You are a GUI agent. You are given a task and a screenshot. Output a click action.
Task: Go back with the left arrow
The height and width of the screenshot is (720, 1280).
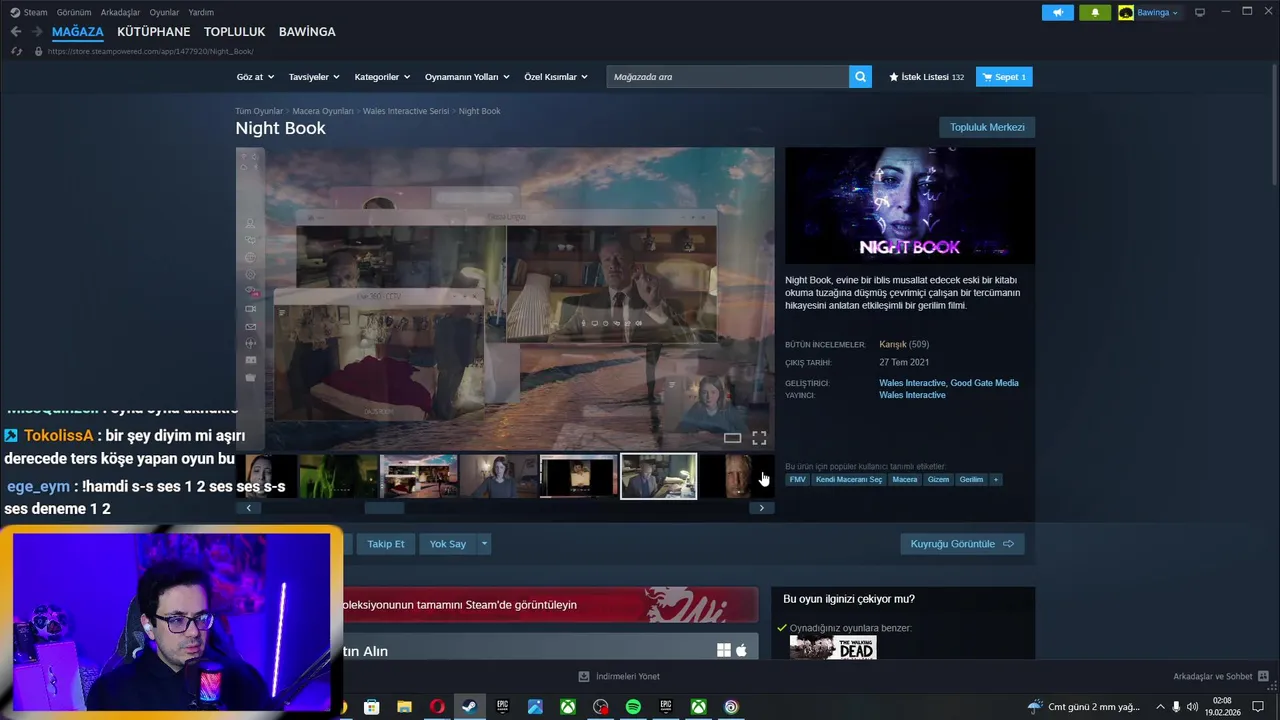click(16, 32)
